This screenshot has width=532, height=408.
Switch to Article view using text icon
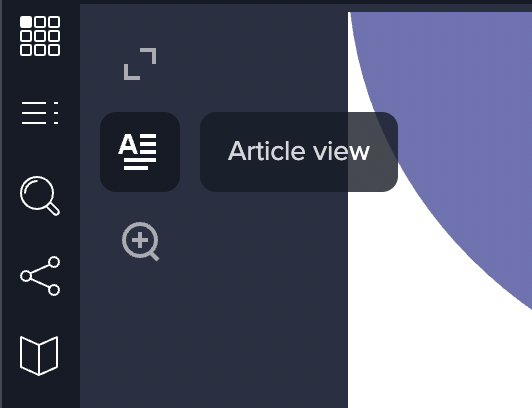coord(140,152)
